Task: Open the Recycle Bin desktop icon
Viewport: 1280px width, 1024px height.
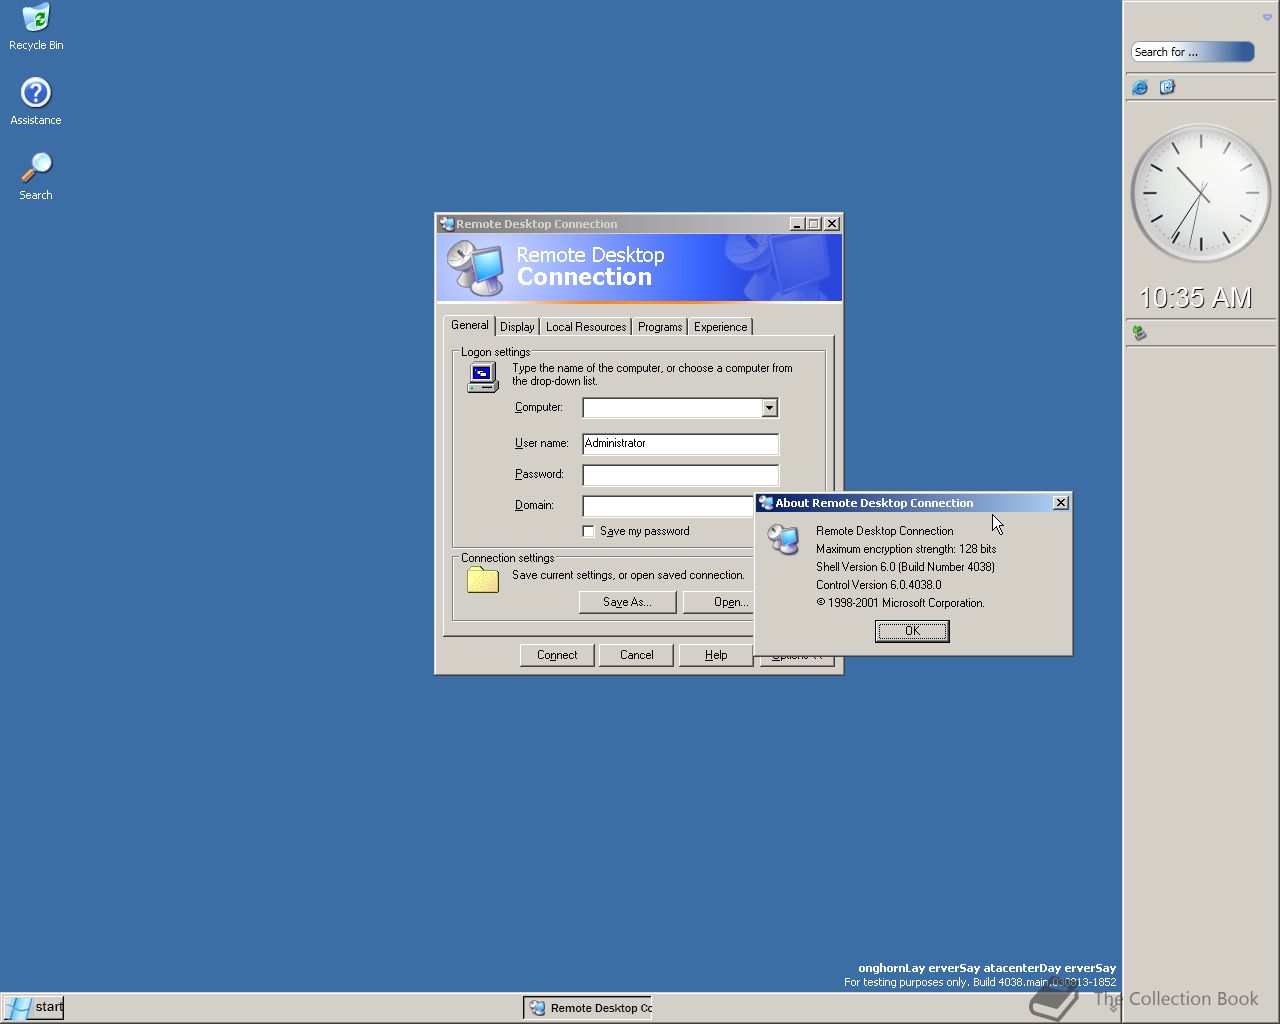Action: click(x=36, y=27)
